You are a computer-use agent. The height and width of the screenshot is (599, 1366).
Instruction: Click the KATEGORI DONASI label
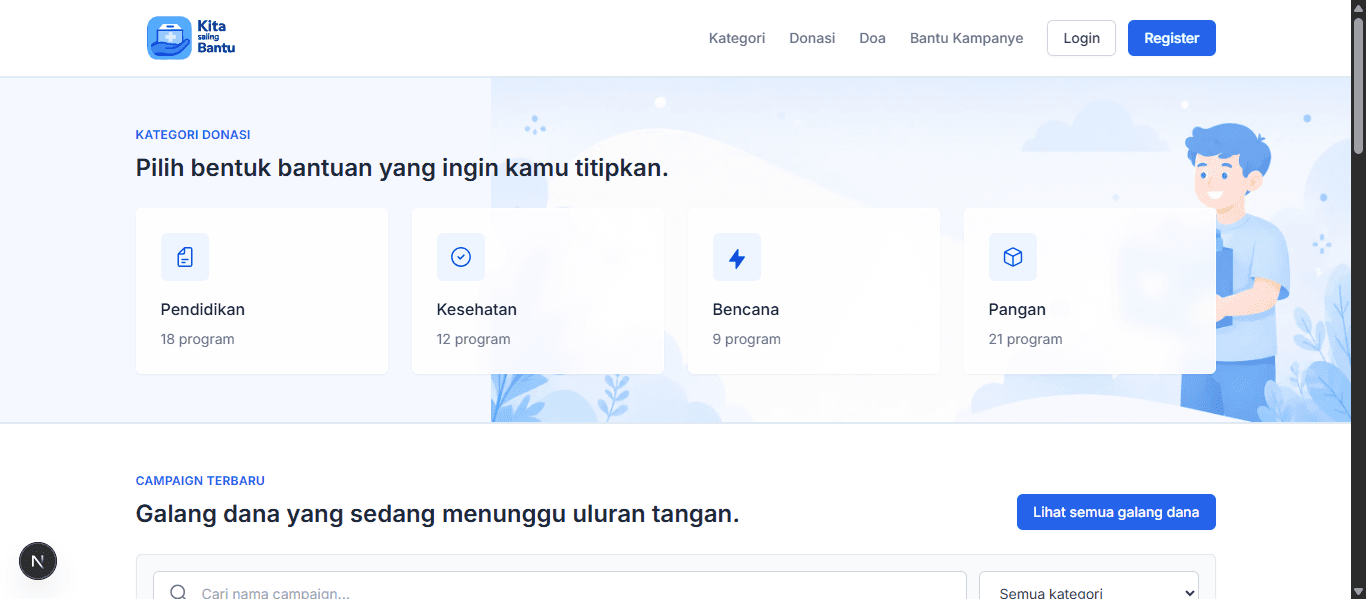point(193,134)
